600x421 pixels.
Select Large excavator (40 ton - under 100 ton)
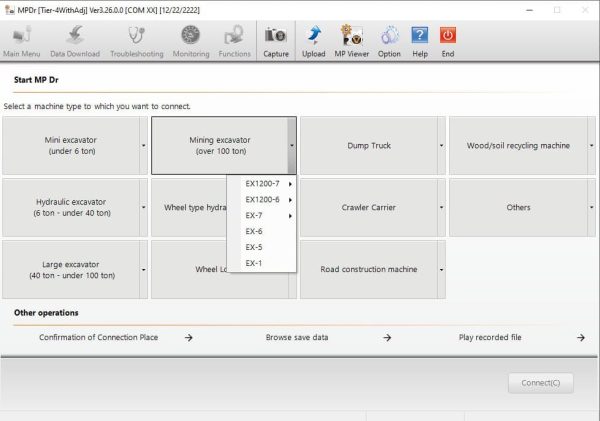click(x=71, y=269)
